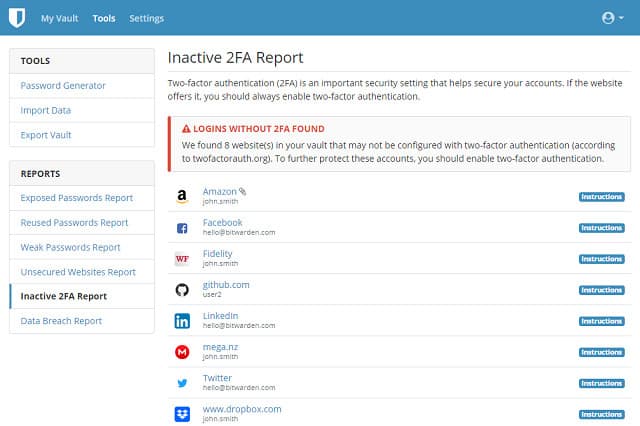The height and width of the screenshot is (426, 640).
Task: Click the warning triangle icon in the alert
Action: pos(186,129)
